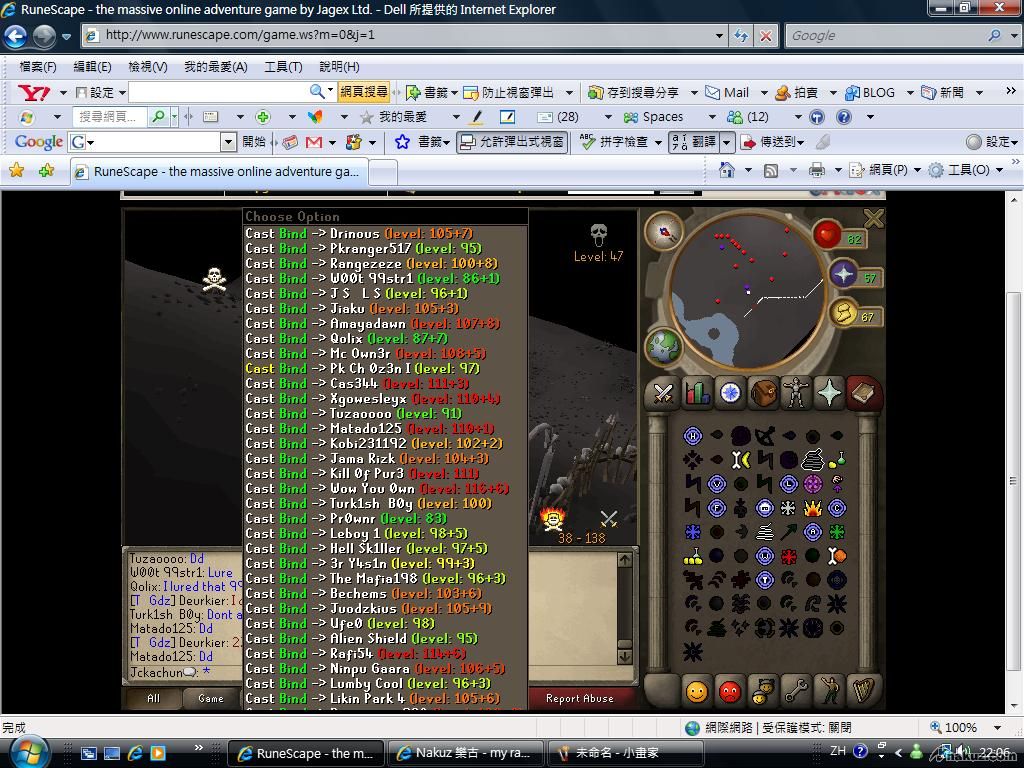Click the Gmail icon in Google toolbar
Viewport: 1024px width, 768px height.
click(x=314, y=142)
